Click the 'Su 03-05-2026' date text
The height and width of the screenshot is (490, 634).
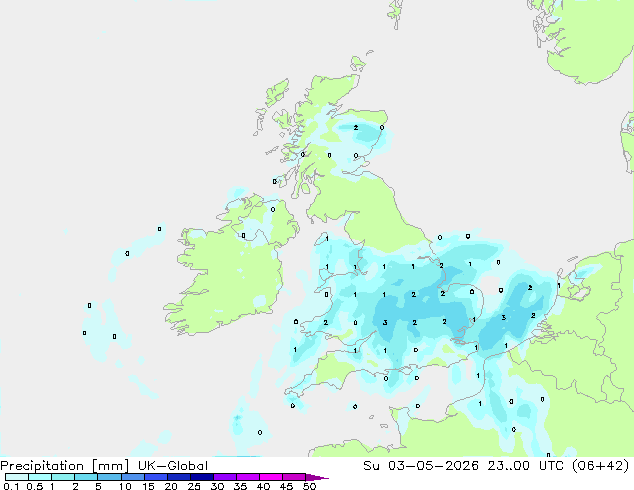pyautogui.click(x=421, y=466)
